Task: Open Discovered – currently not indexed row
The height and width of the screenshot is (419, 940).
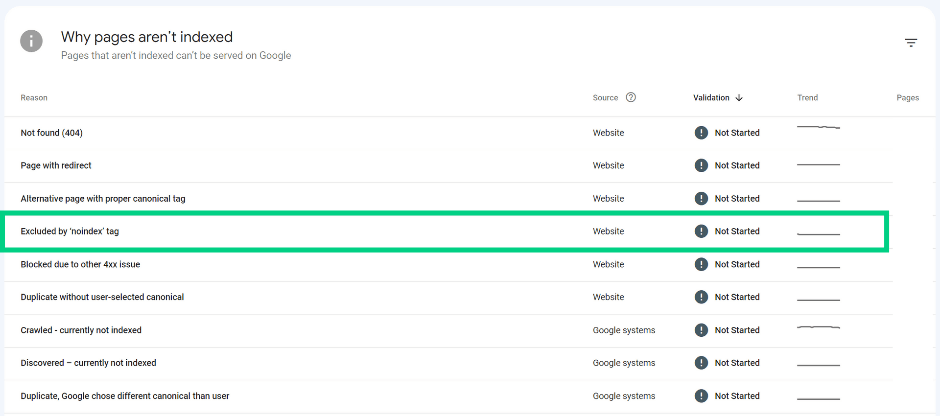Action: (448, 363)
